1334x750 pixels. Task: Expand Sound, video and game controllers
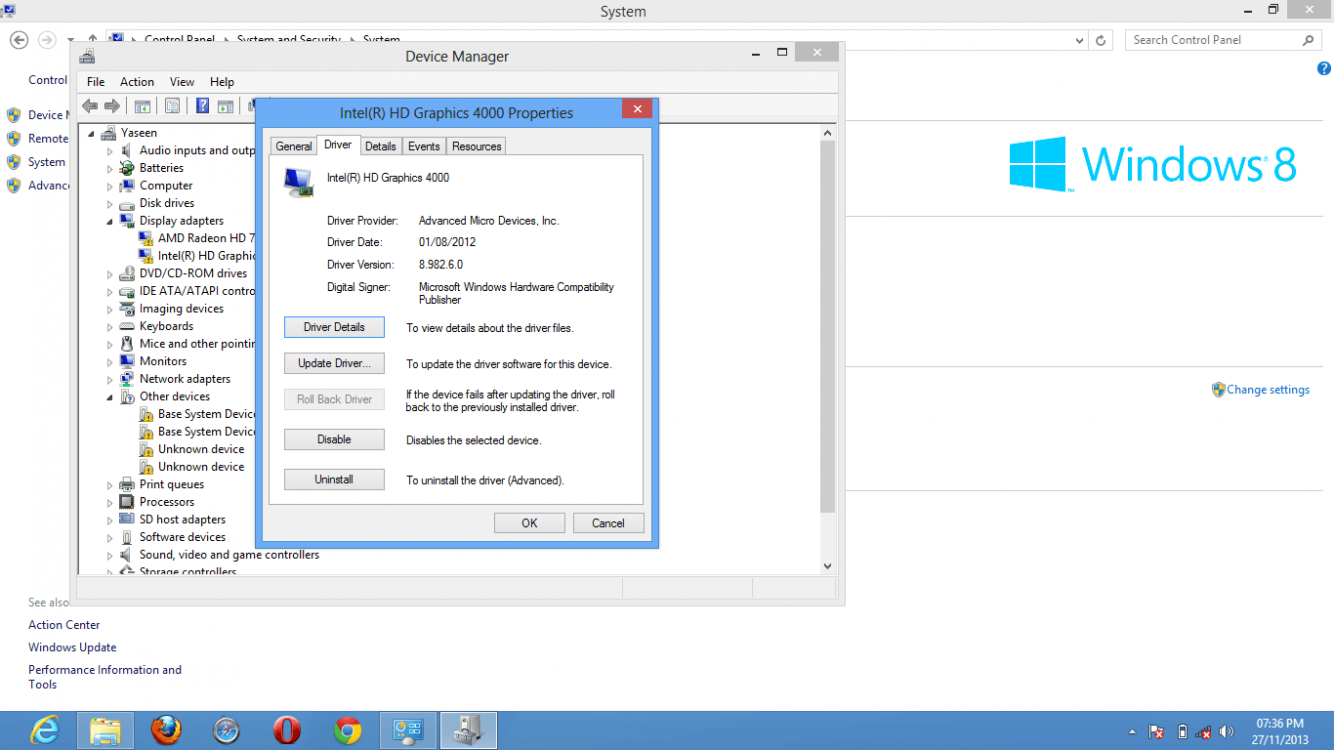[x=110, y=555]
